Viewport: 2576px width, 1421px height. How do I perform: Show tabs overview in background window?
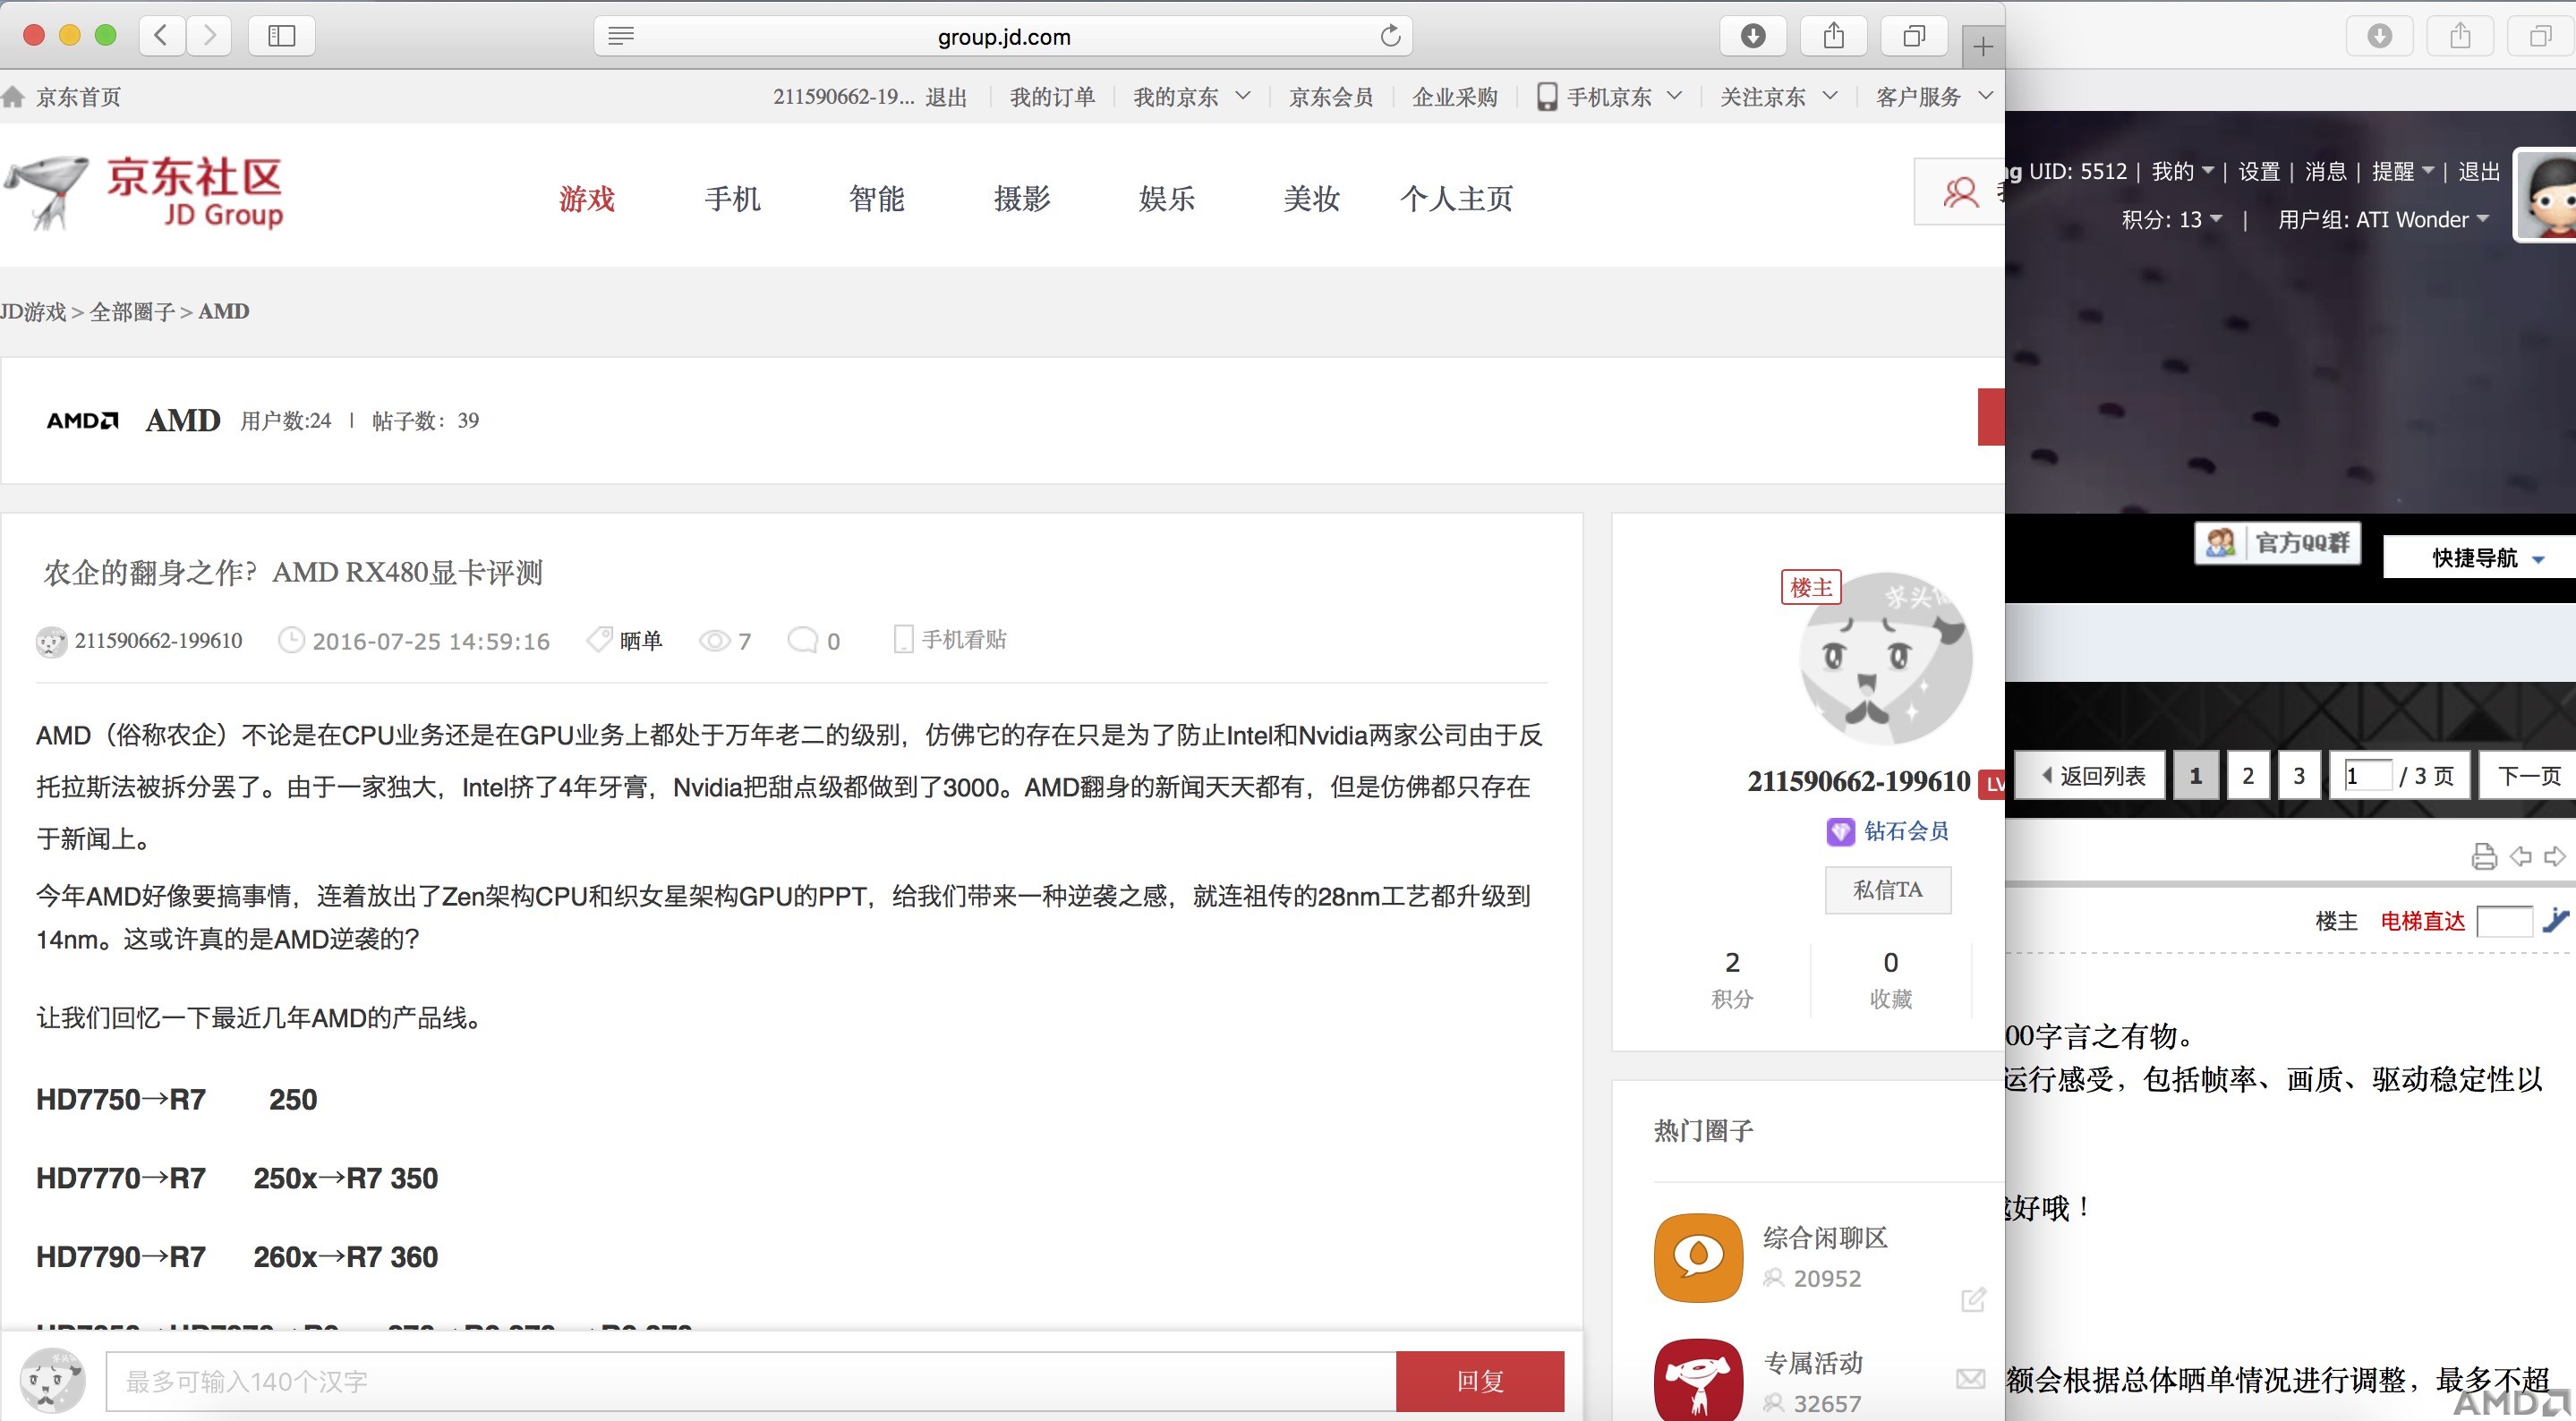(x=2540, y=36)
